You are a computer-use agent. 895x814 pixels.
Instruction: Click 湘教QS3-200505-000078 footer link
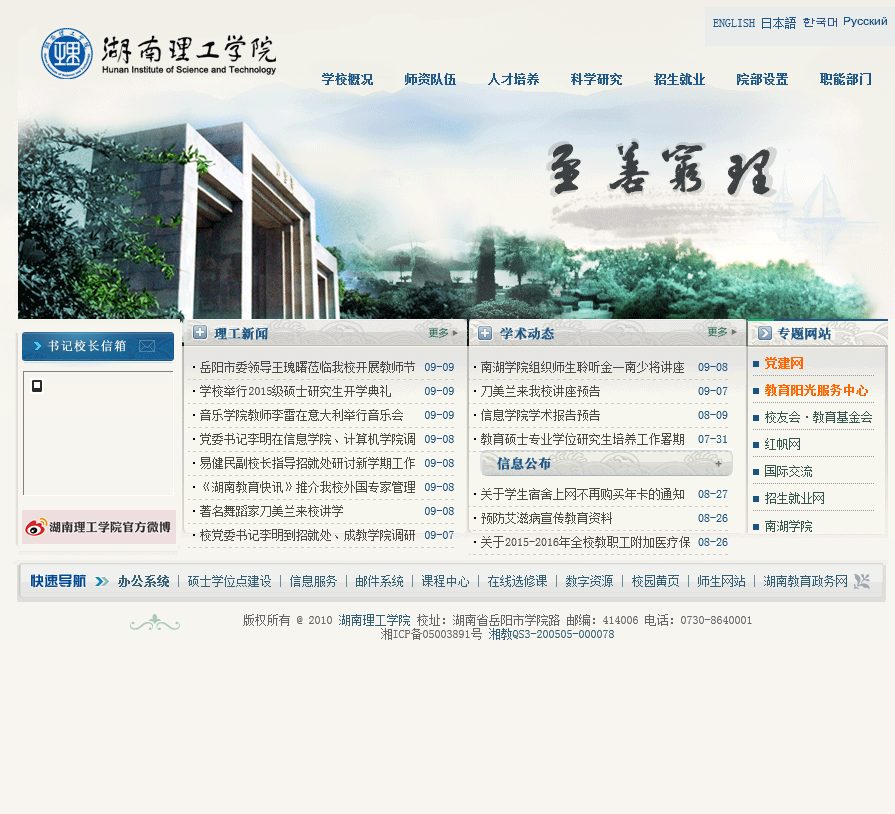(551, 634)
